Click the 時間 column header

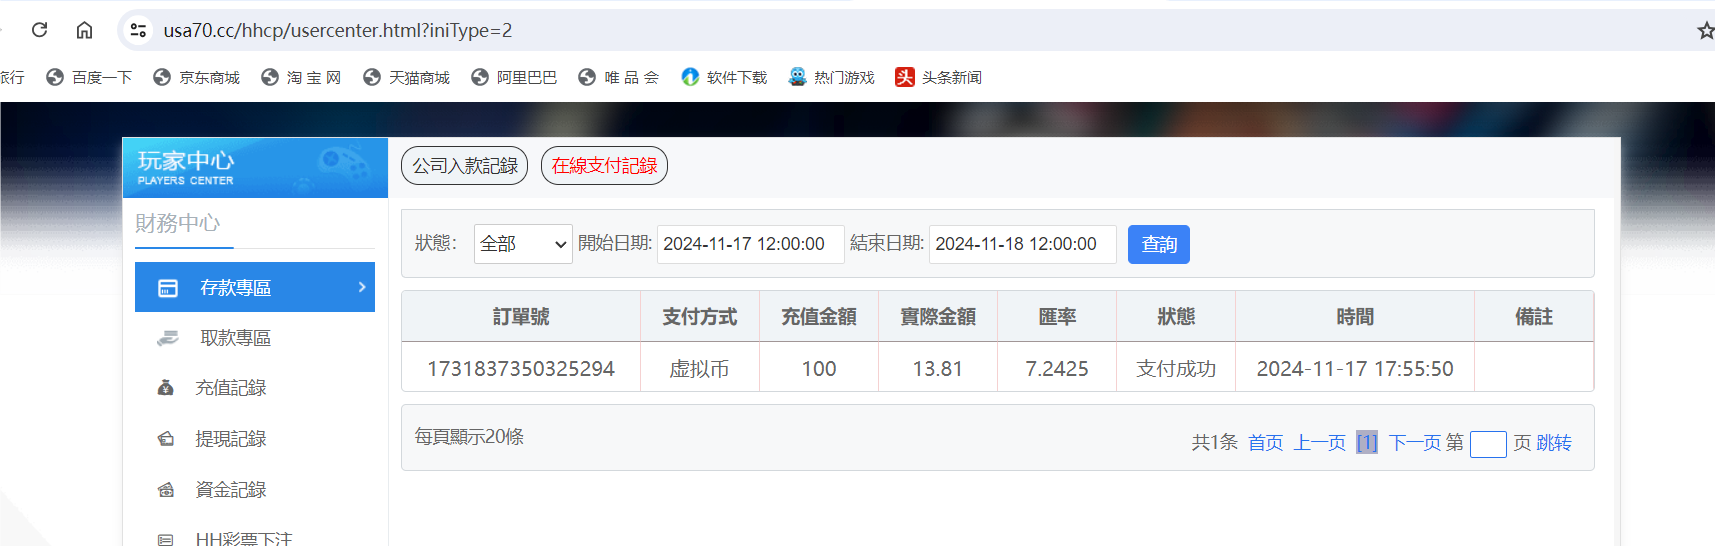pos(1355,317)
